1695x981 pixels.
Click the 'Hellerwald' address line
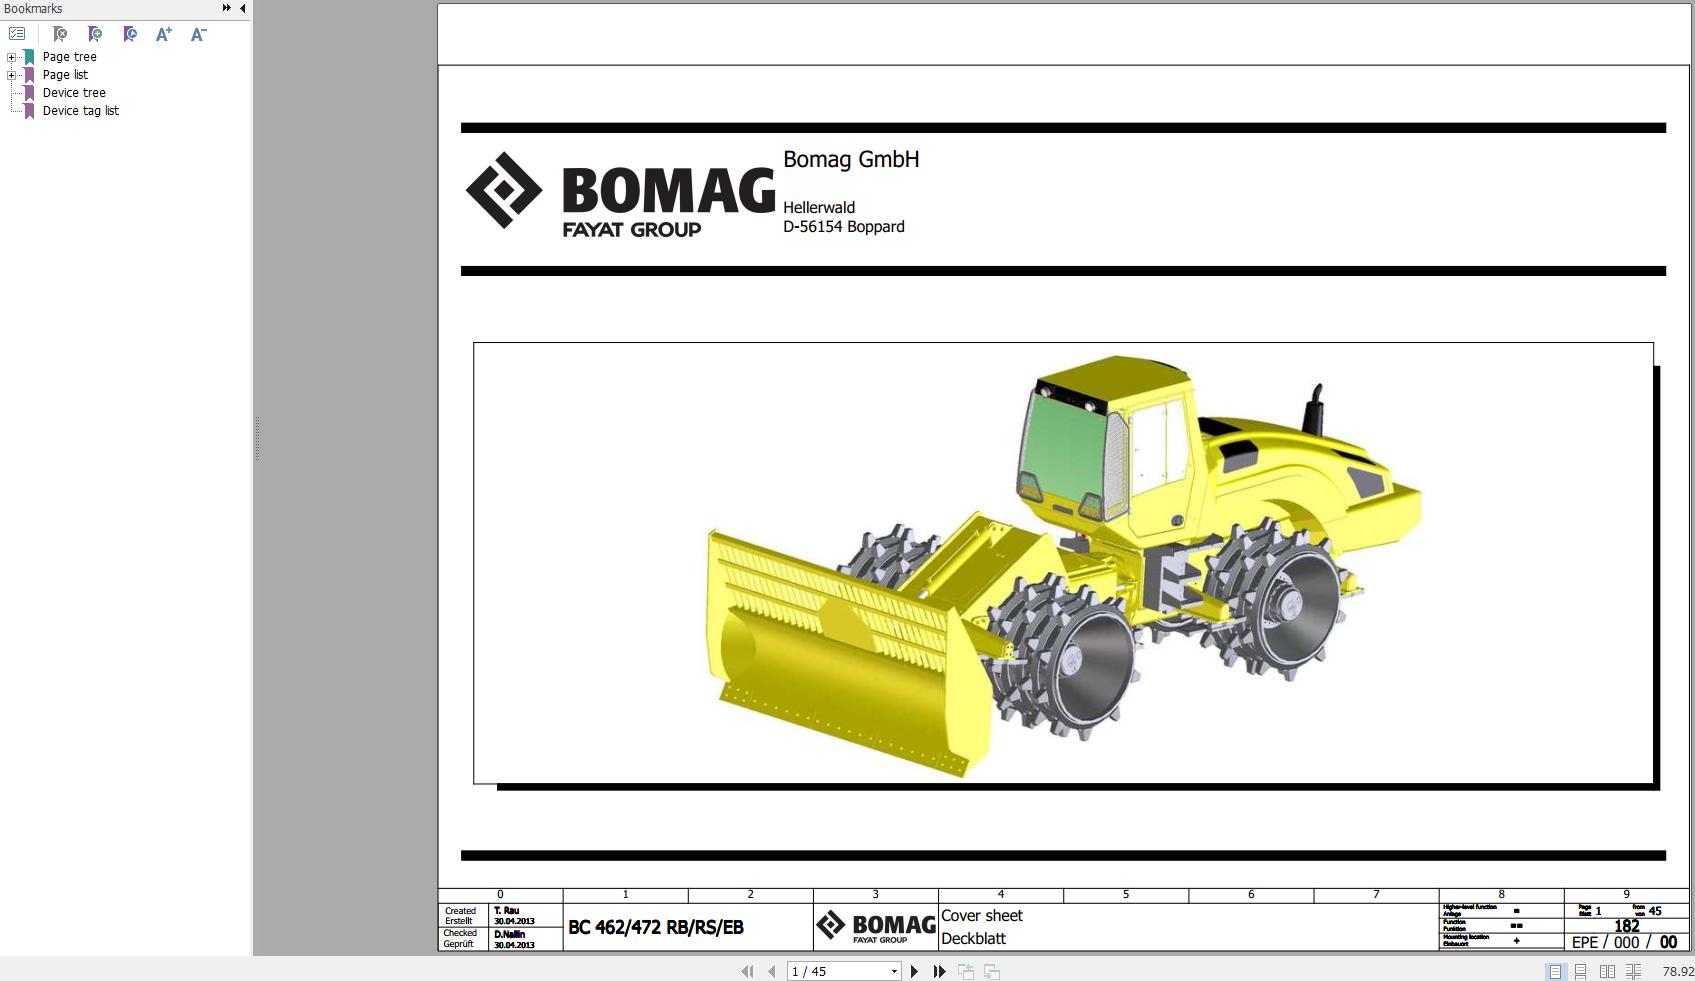coord(819,207)
